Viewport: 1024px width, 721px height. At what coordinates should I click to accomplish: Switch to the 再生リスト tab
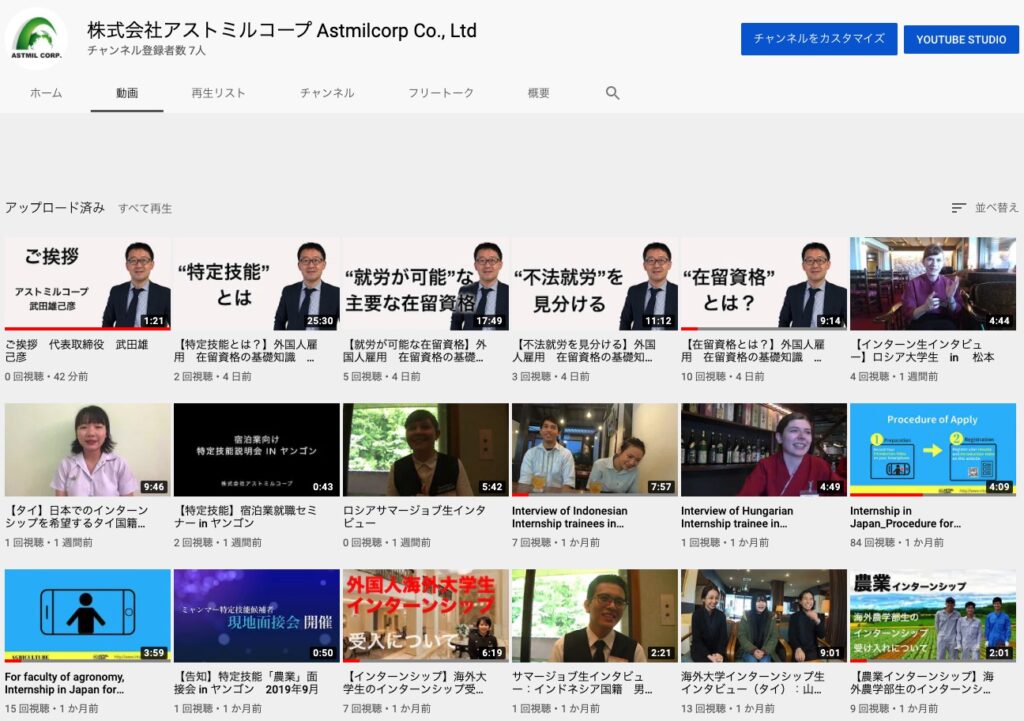coord(218,93)
